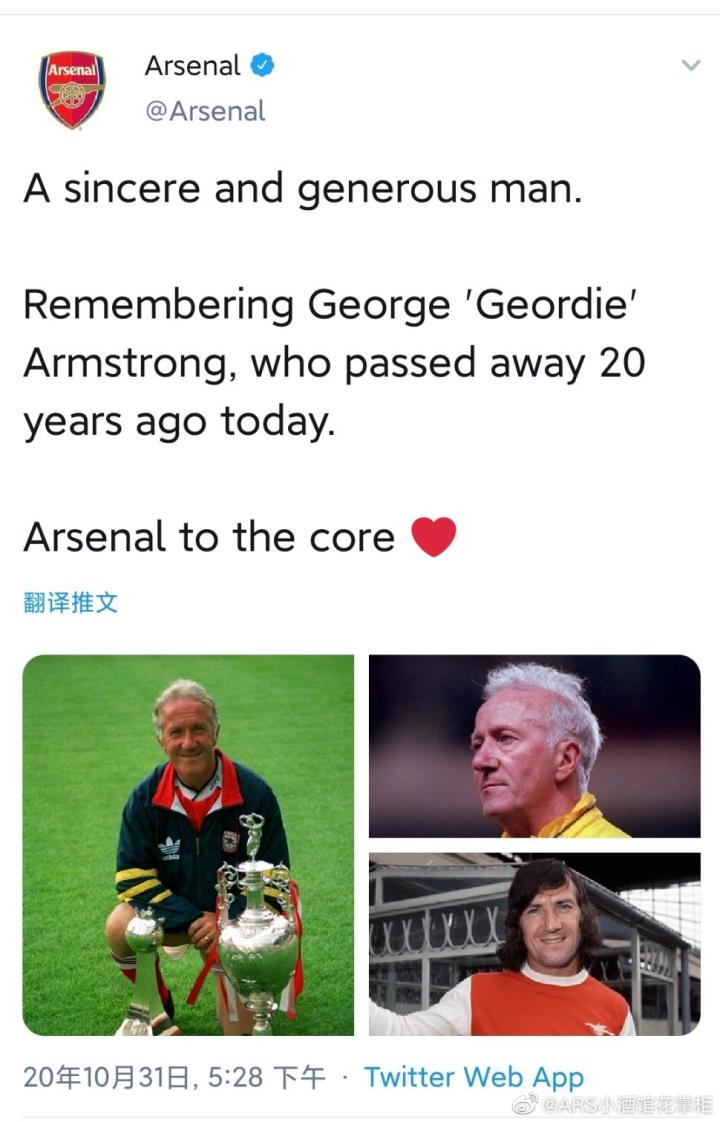Open the Twitter Web App source link
The width and height of the screenshot is (720, 1122).
pyautogui.click(x=473, y=1077)
